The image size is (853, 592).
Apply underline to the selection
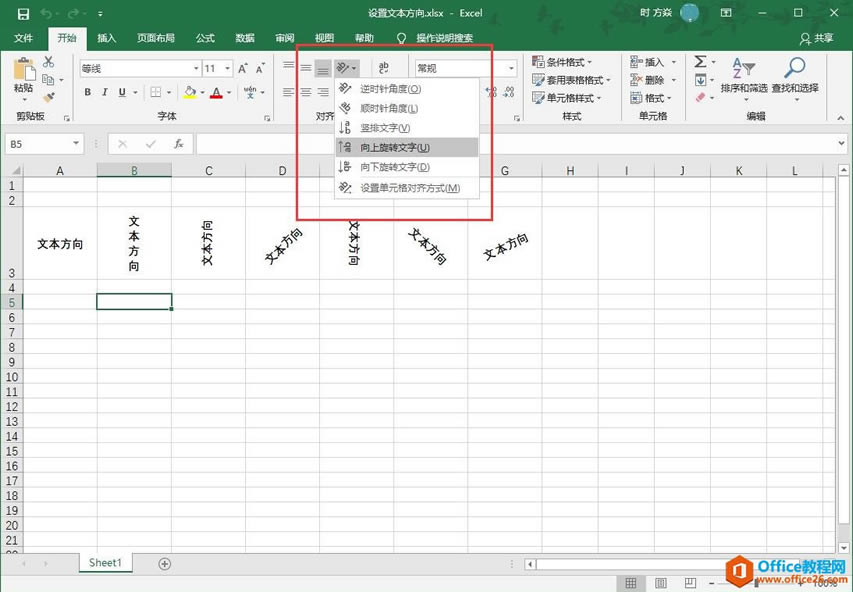(120, 92)
